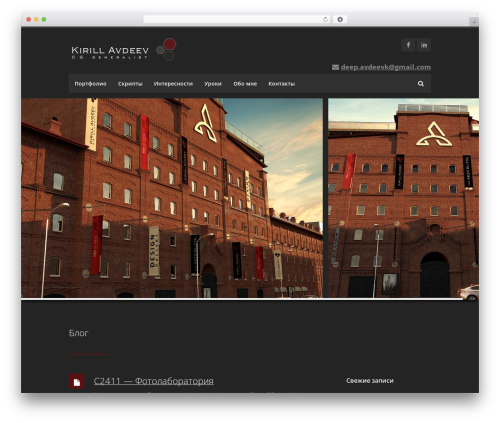The image size is (500, 423).
Task: Click the red post document icon
Action: tap(76, 382)
